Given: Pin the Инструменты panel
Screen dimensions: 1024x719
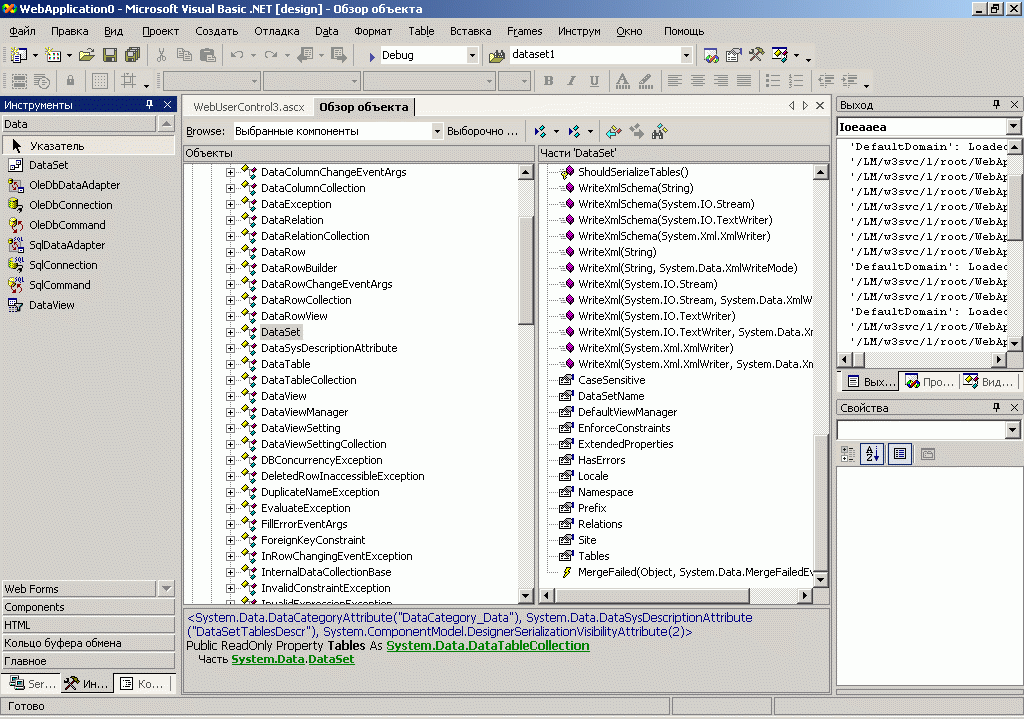Looking at the screenshot, I should 149,104.
